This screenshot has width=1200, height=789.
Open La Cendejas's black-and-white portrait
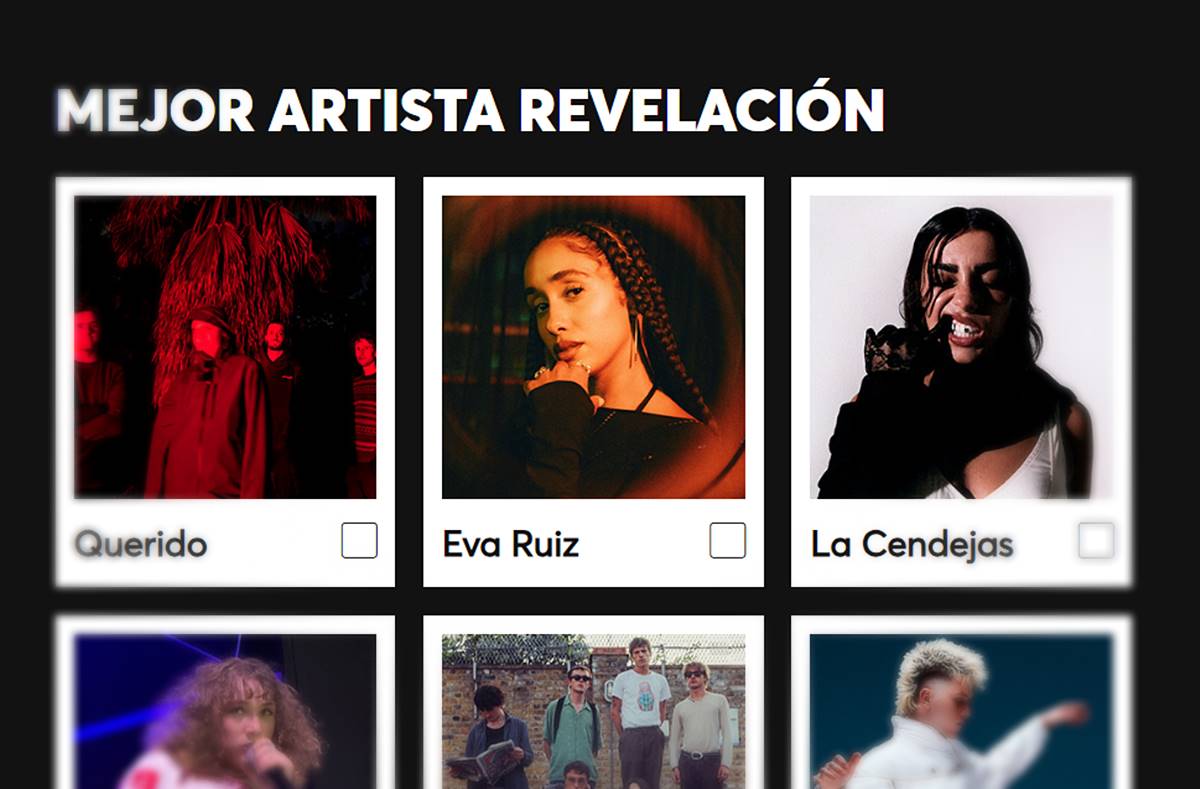coord(961,347)
